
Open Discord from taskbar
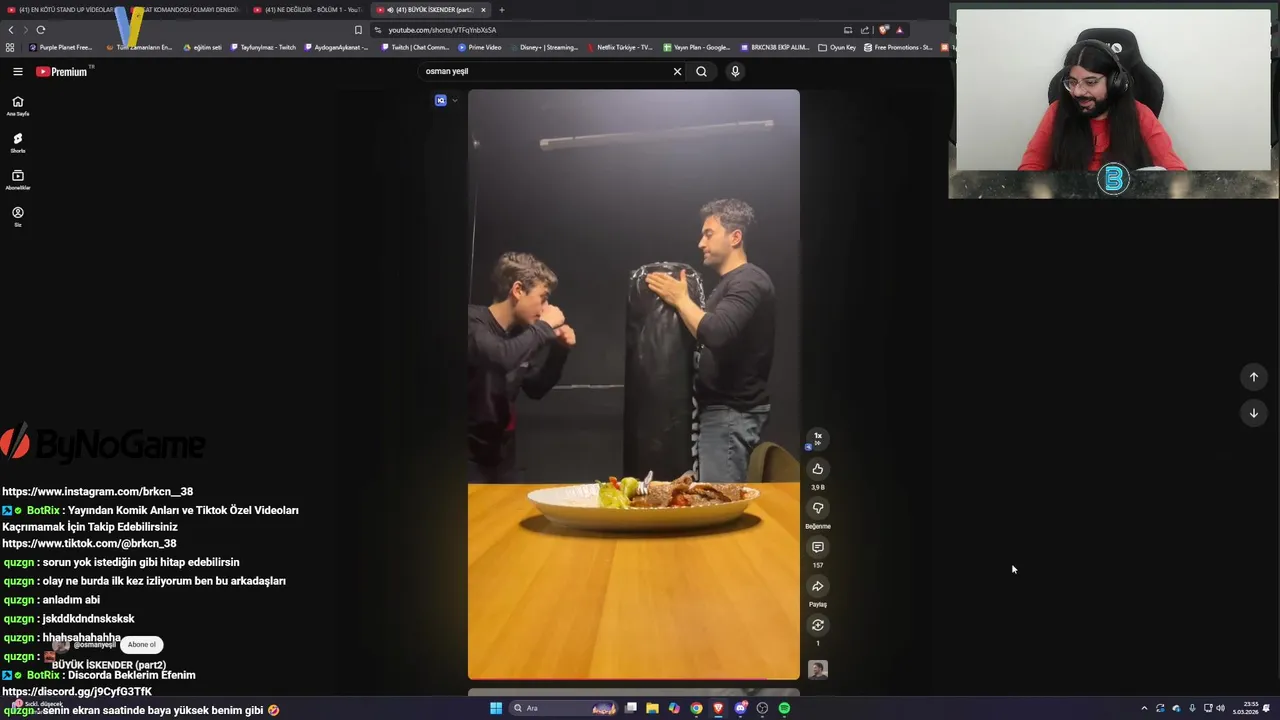point(740,708)
